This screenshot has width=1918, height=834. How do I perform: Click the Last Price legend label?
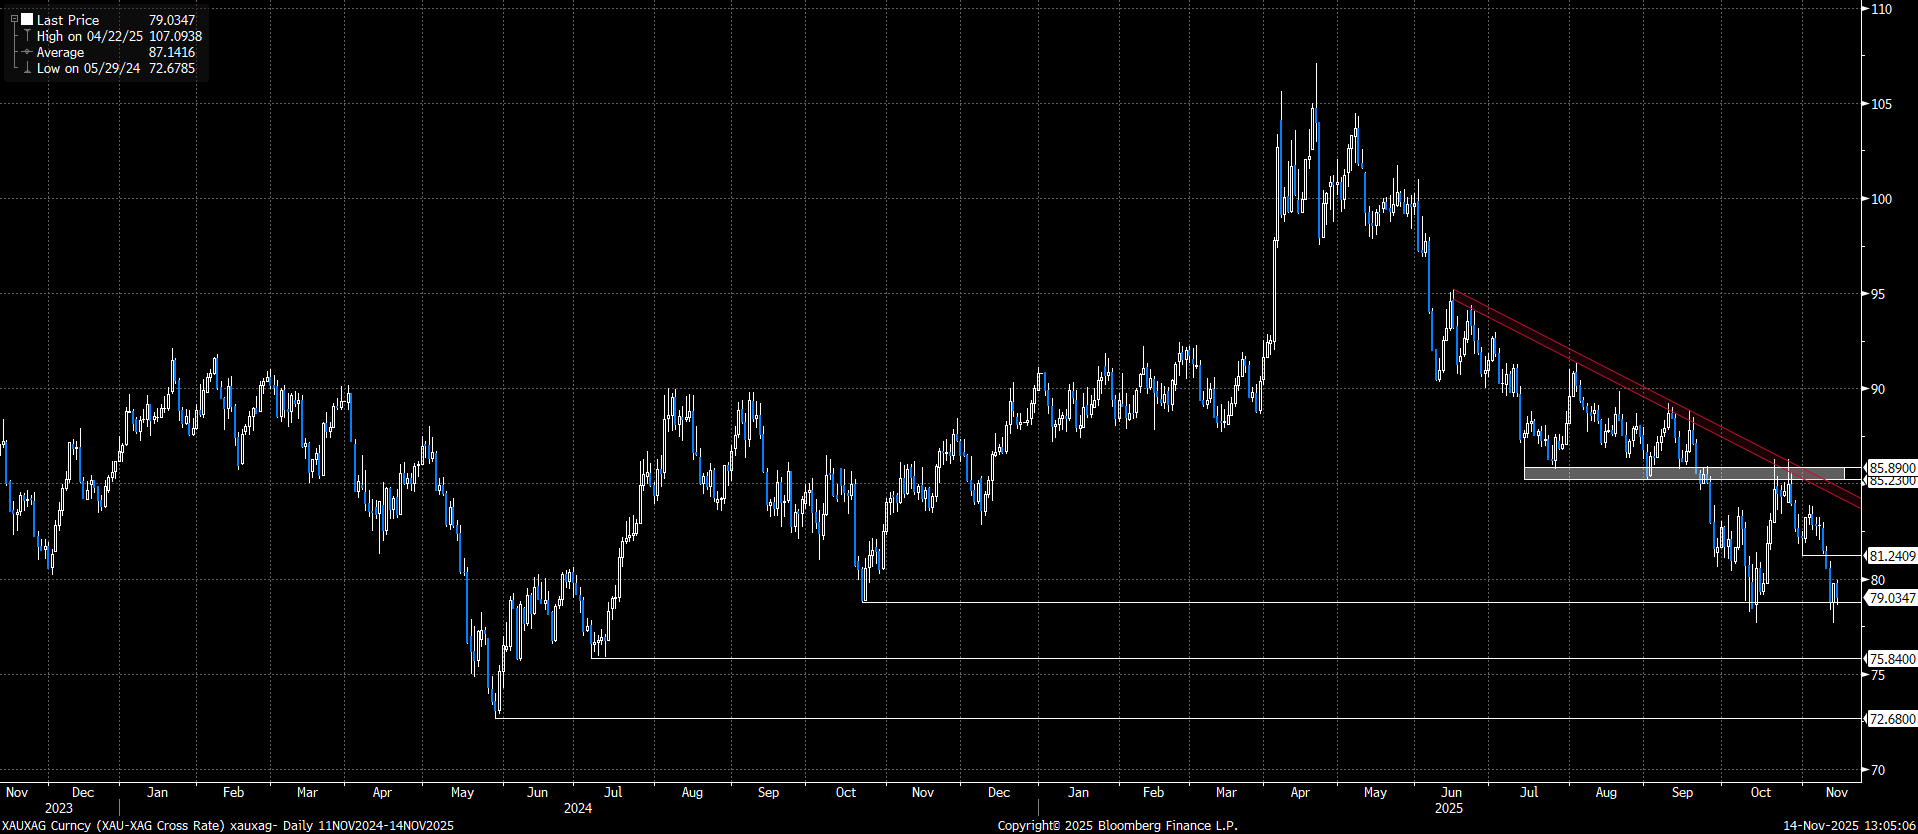pyautogui.click(x=68, y=20)
